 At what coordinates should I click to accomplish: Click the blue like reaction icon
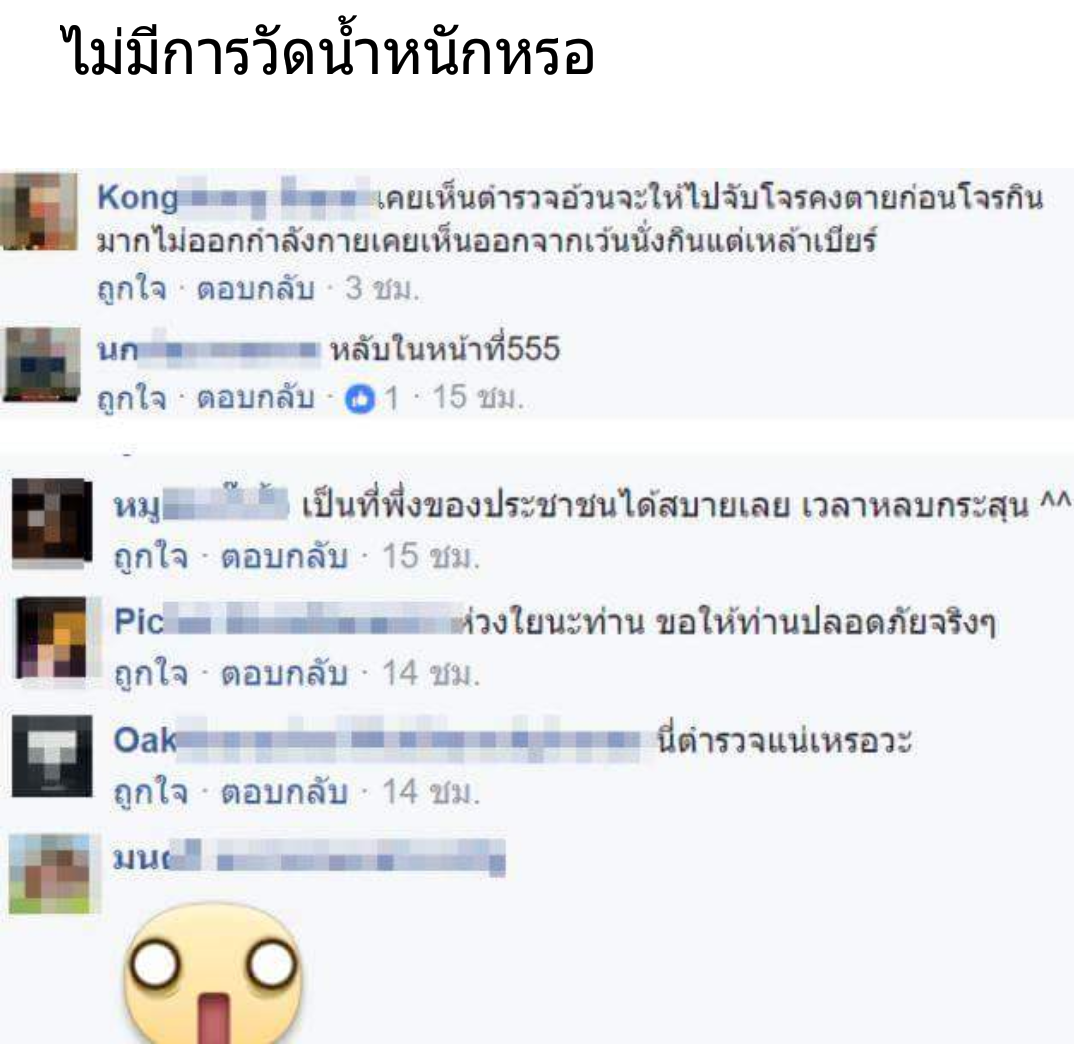tap(360, 399)
